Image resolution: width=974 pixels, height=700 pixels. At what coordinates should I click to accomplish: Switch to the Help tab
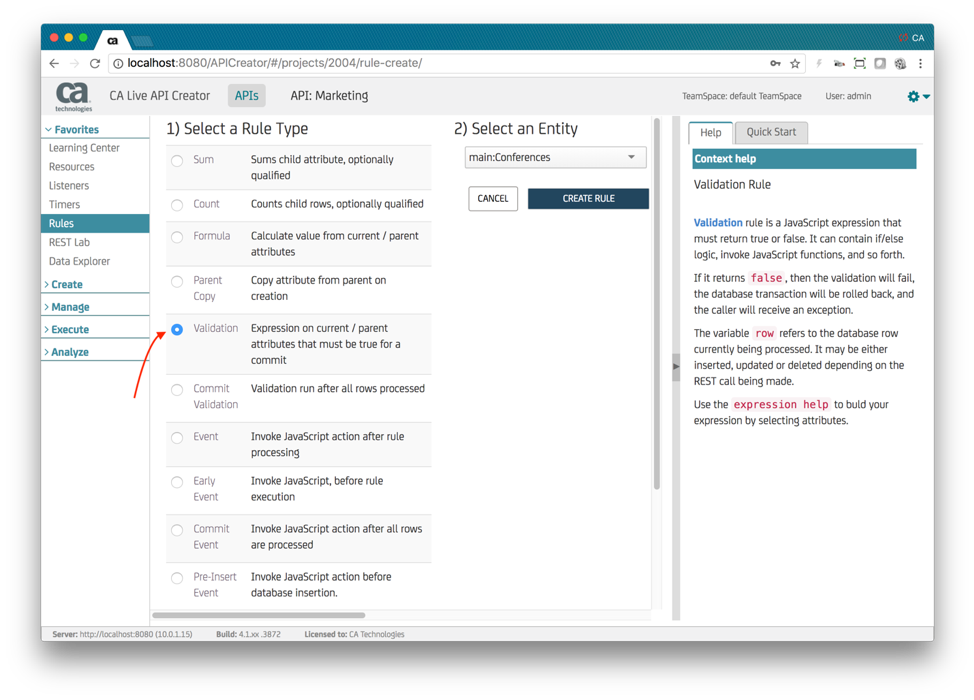click(711, 132)
